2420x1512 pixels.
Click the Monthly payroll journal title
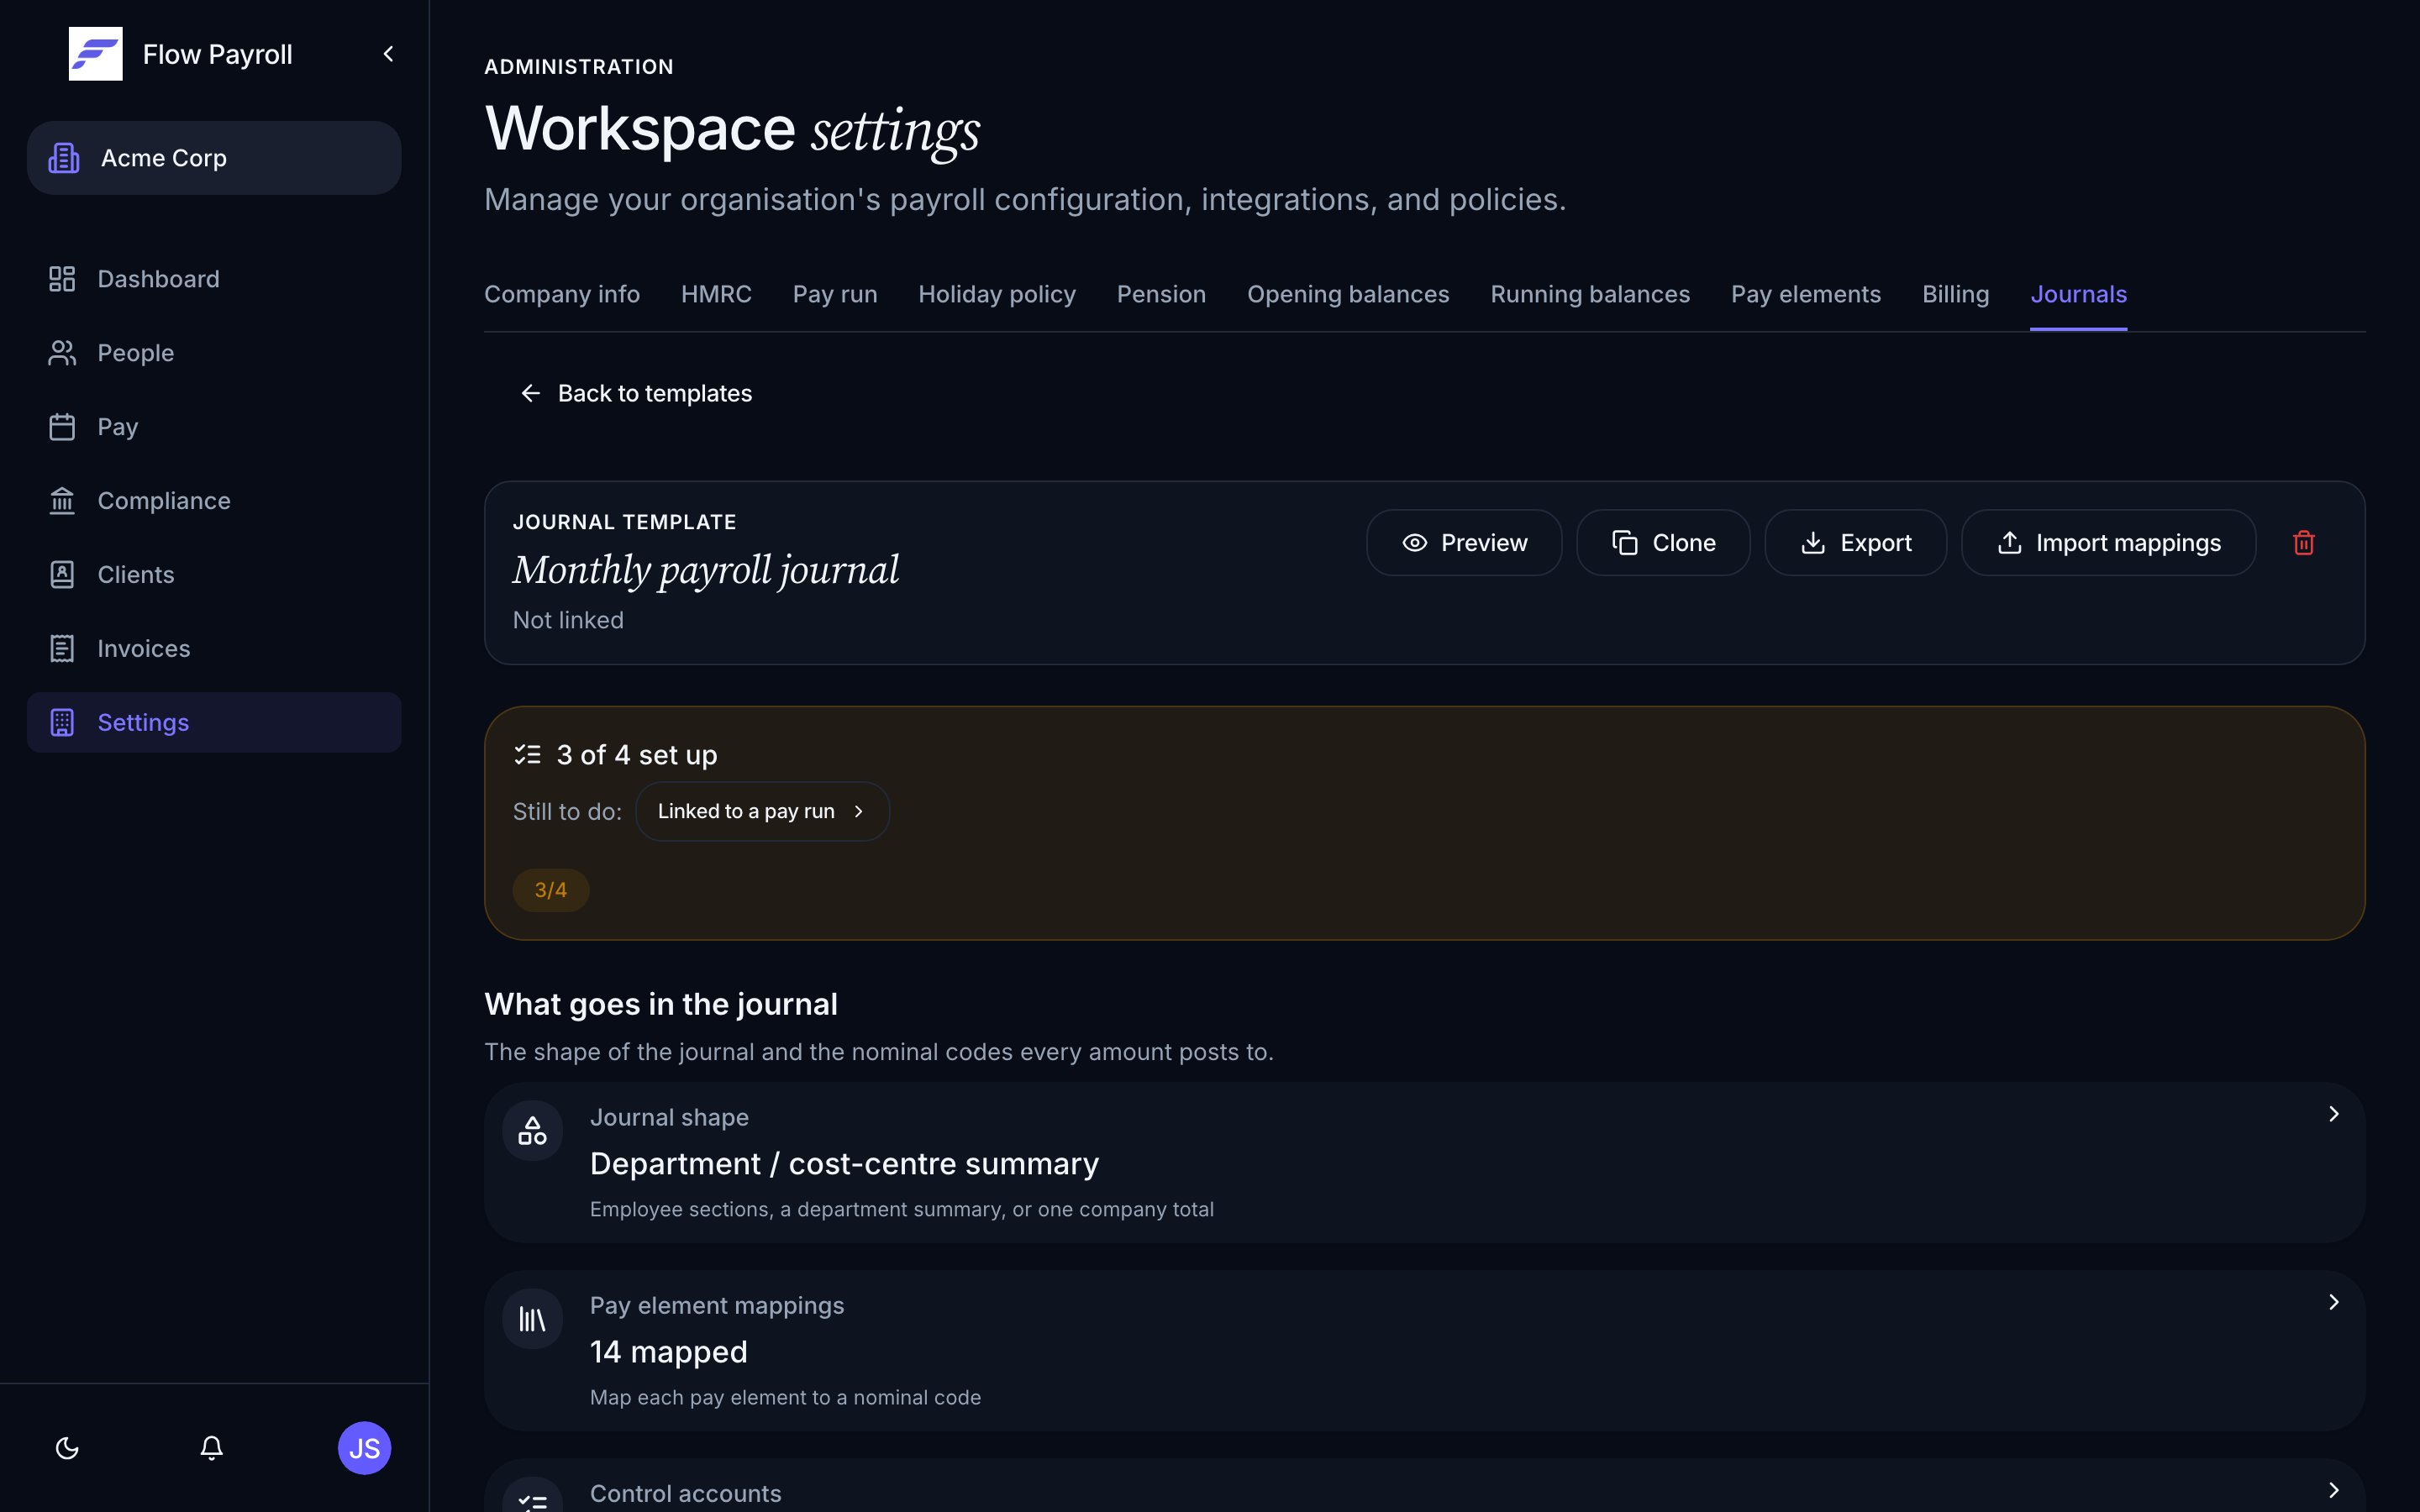click(x=706, y=570)
